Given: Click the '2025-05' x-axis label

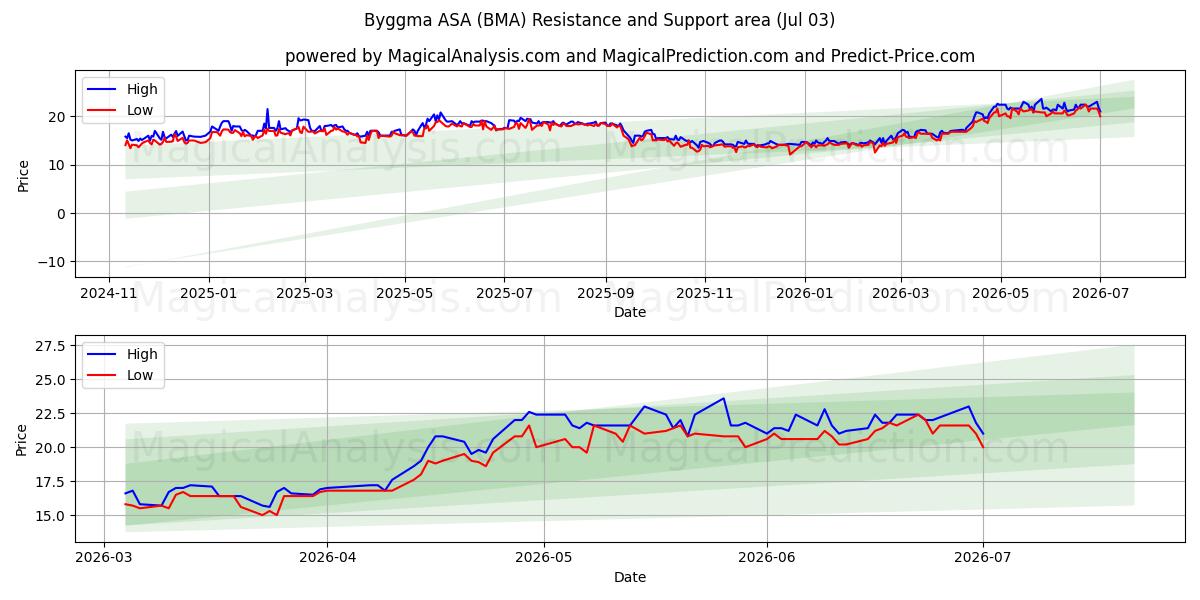Looking at the screenshot, I should 404,294.
